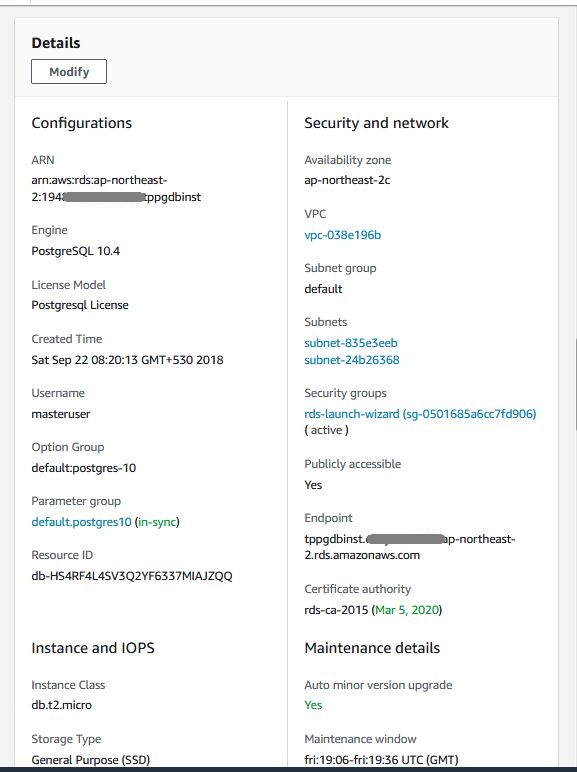Viewport: 577px width, 772px height.
Task: Click maintenance window fri:19:06-fri:19:36 value
Action: click(x=381, y=760)
